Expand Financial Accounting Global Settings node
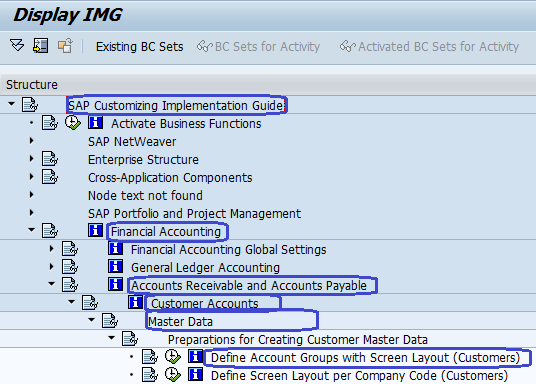The height and width of the screenshot is (384, 536). [x=52, y=249]
